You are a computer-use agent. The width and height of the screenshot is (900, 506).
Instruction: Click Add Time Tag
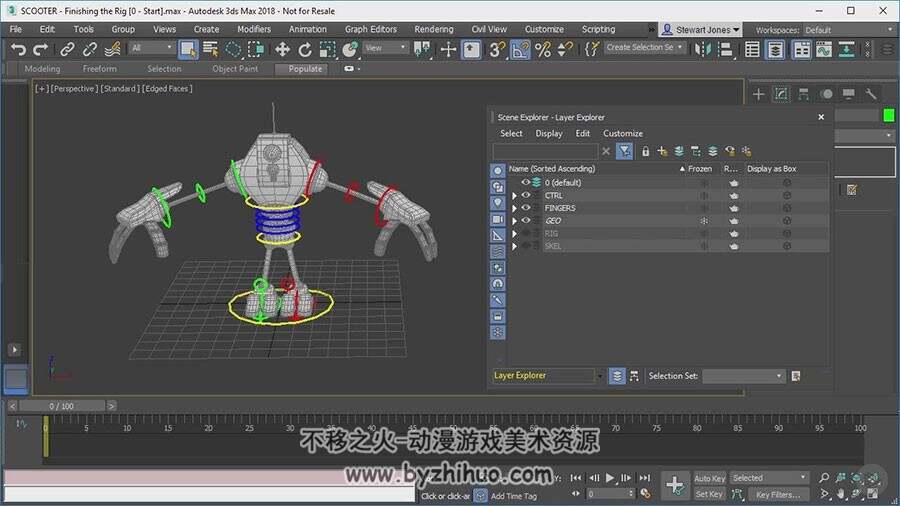click(514, 496)
